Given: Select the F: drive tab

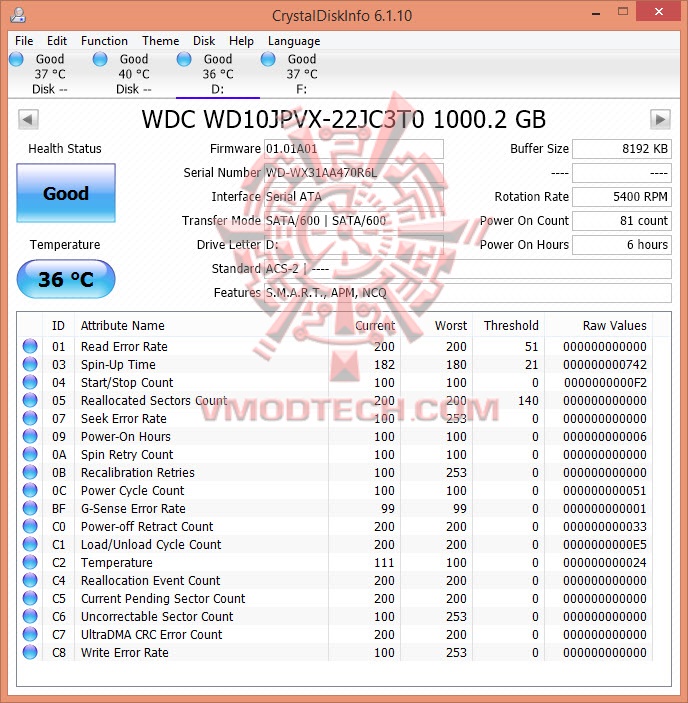Looking at the screenshot, I should point(302,74).
